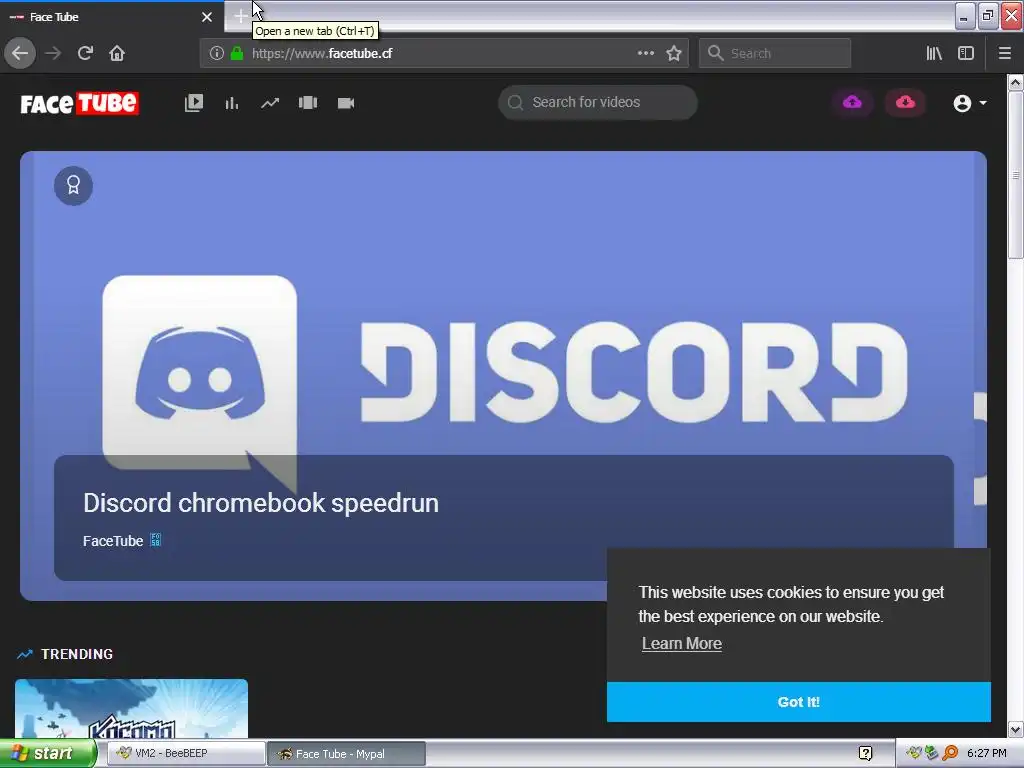
Task: Click the TRENDING section heading
Action: click(x=77, y=654)
